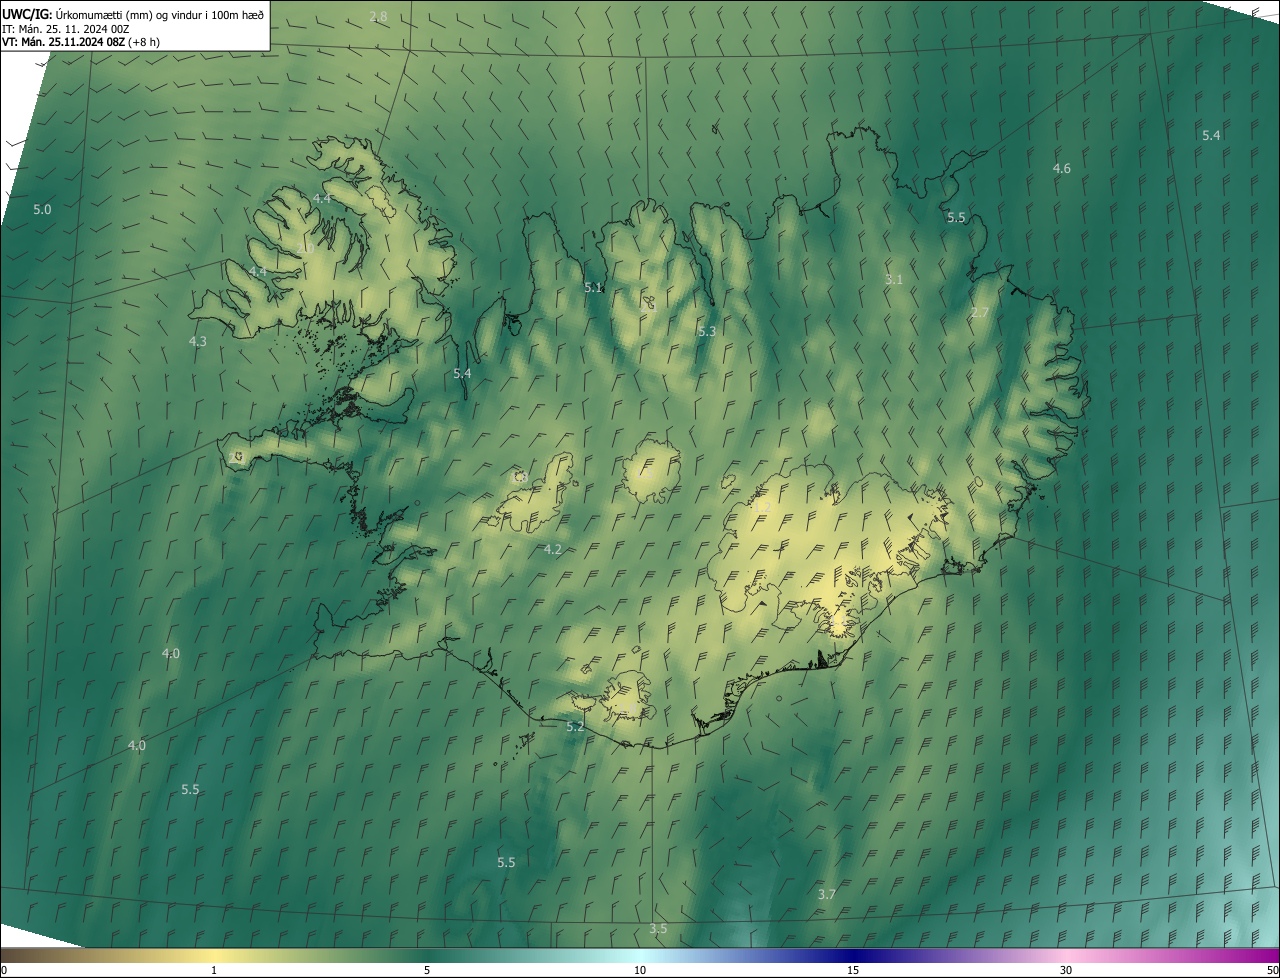Click the 5.3 value on the map
The image size is (1280, 978).
707,331
